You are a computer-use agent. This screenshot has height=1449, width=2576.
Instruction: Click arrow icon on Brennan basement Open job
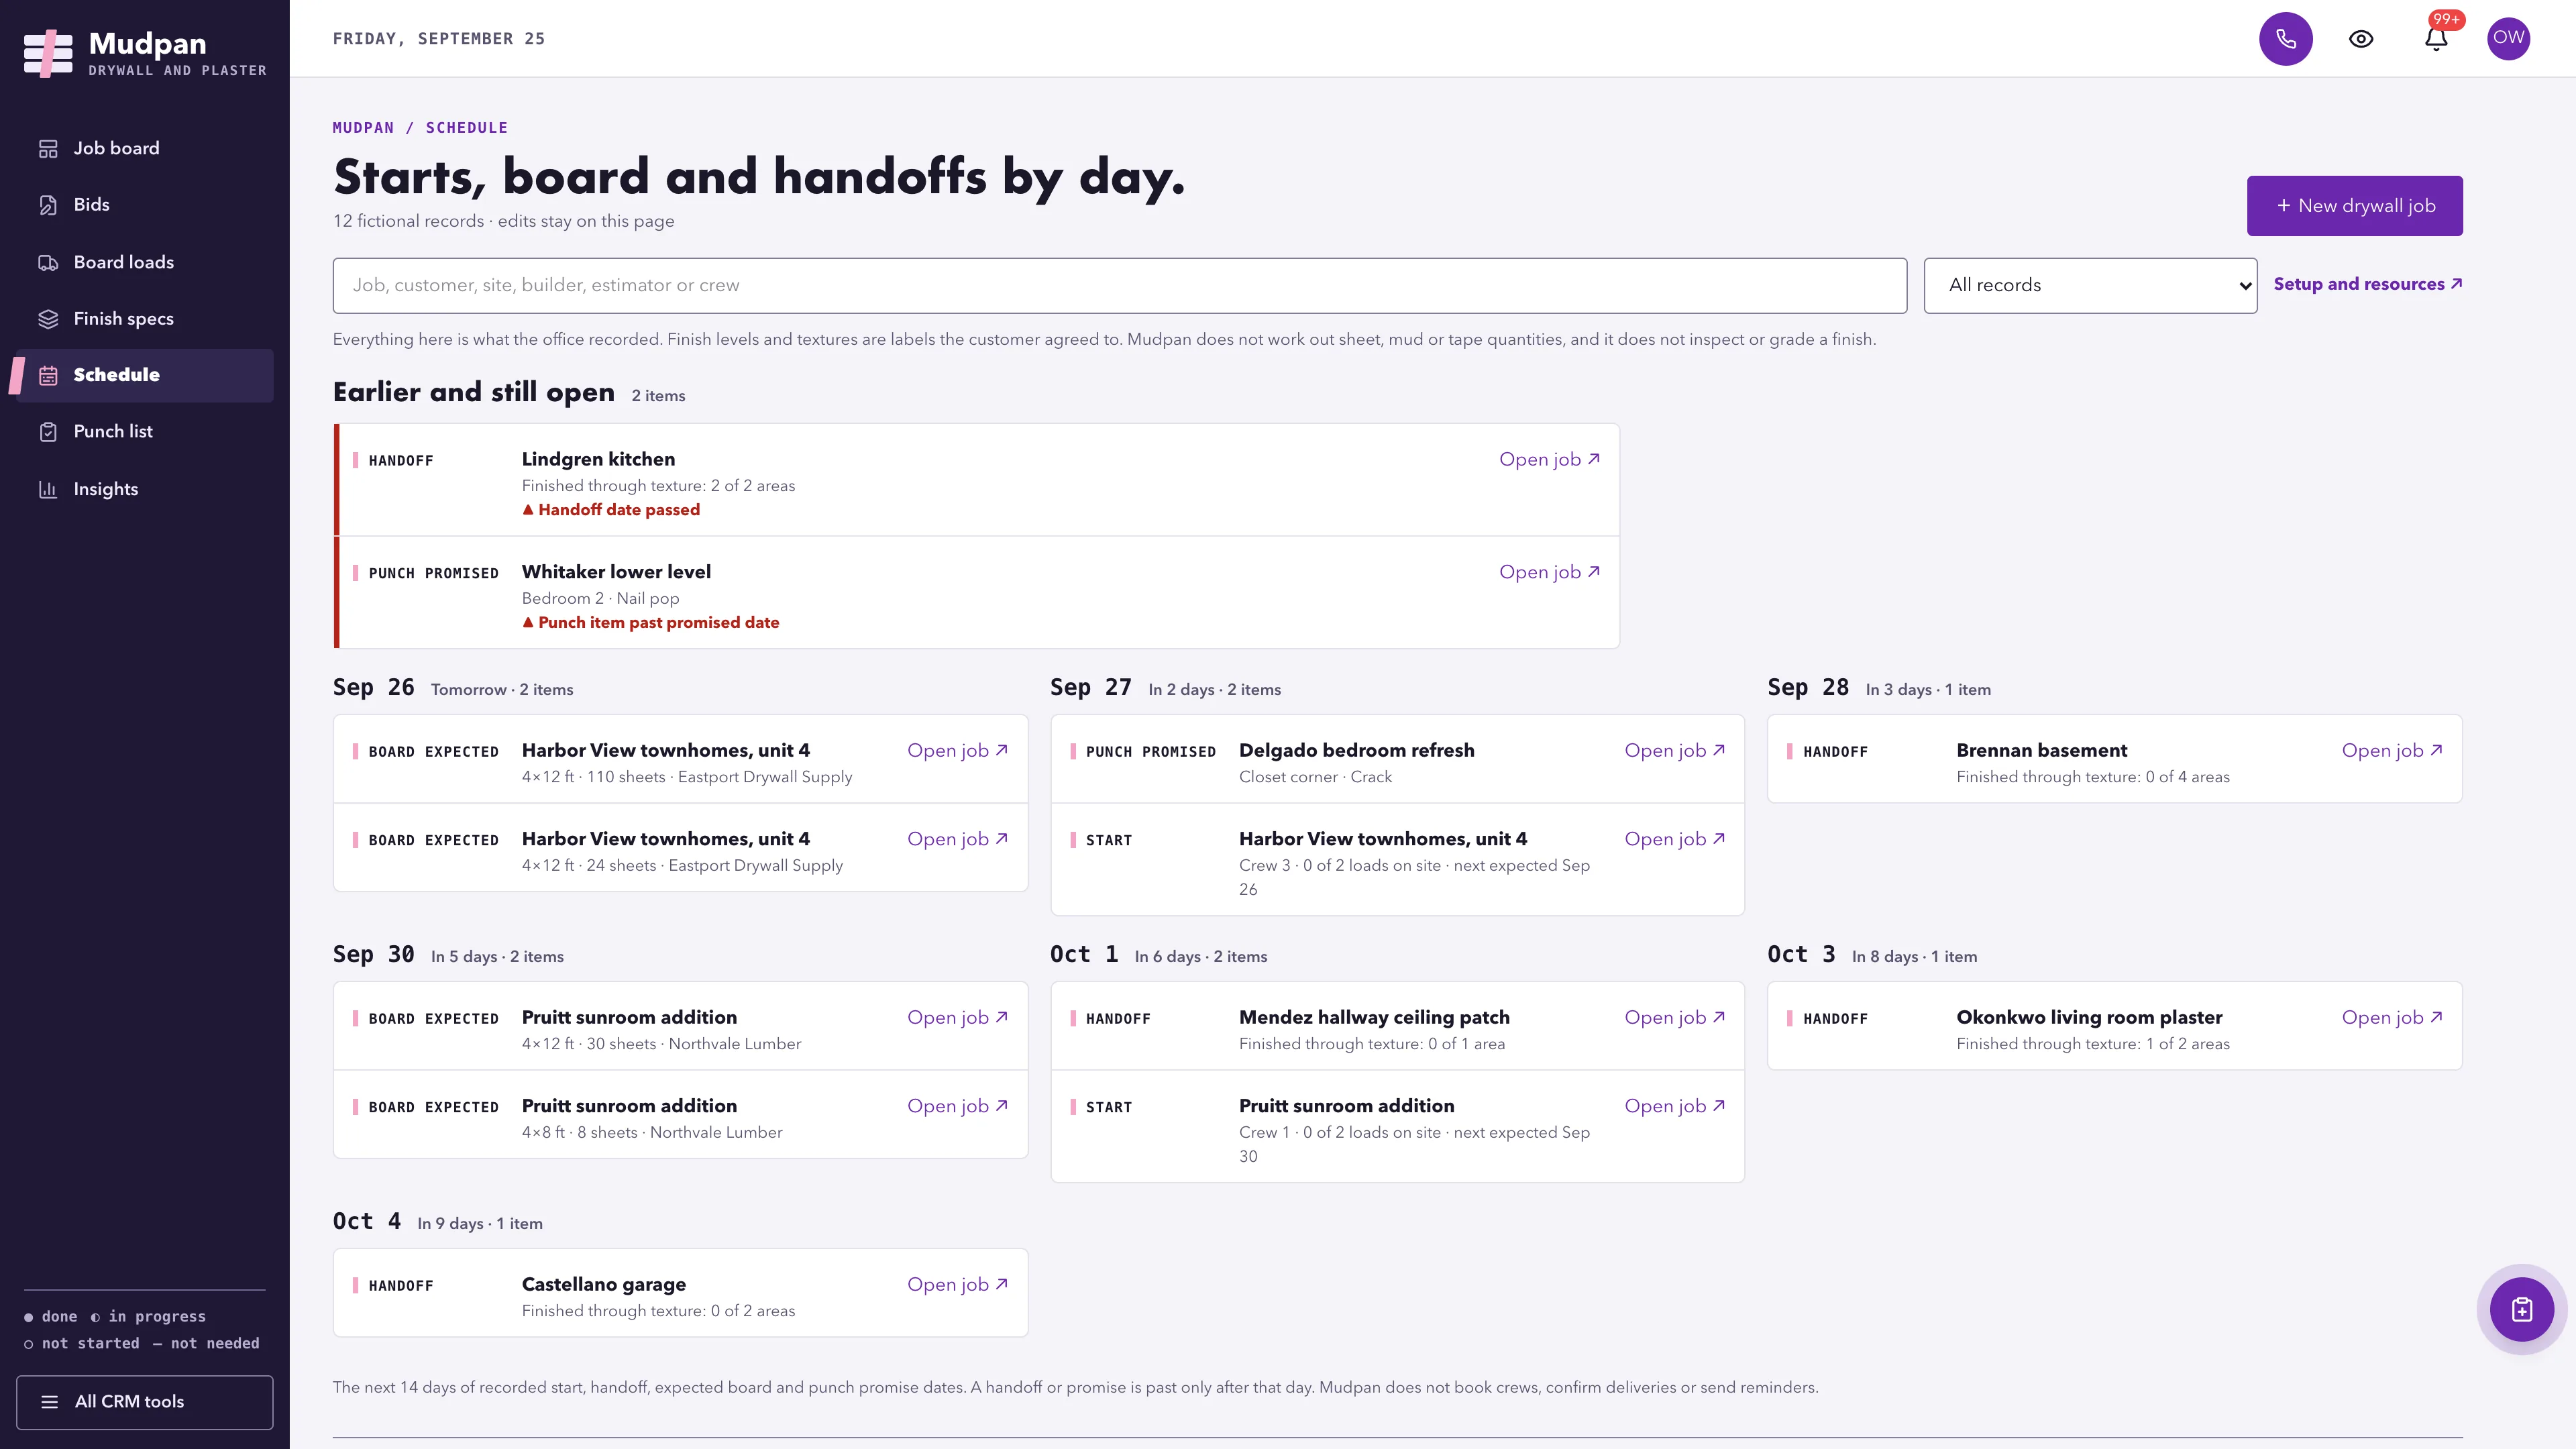tap(2436, 750)
